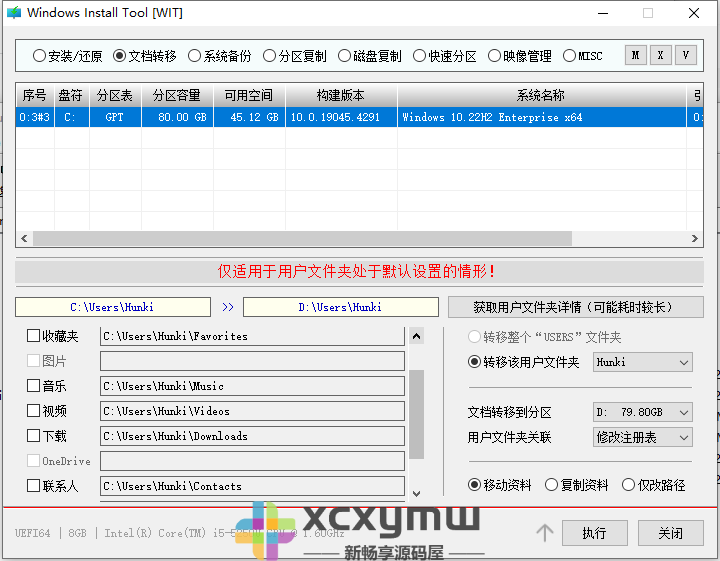Click the 分区容量 column header
The height and width of the screenshot is (561, 720).
point(177,95)
